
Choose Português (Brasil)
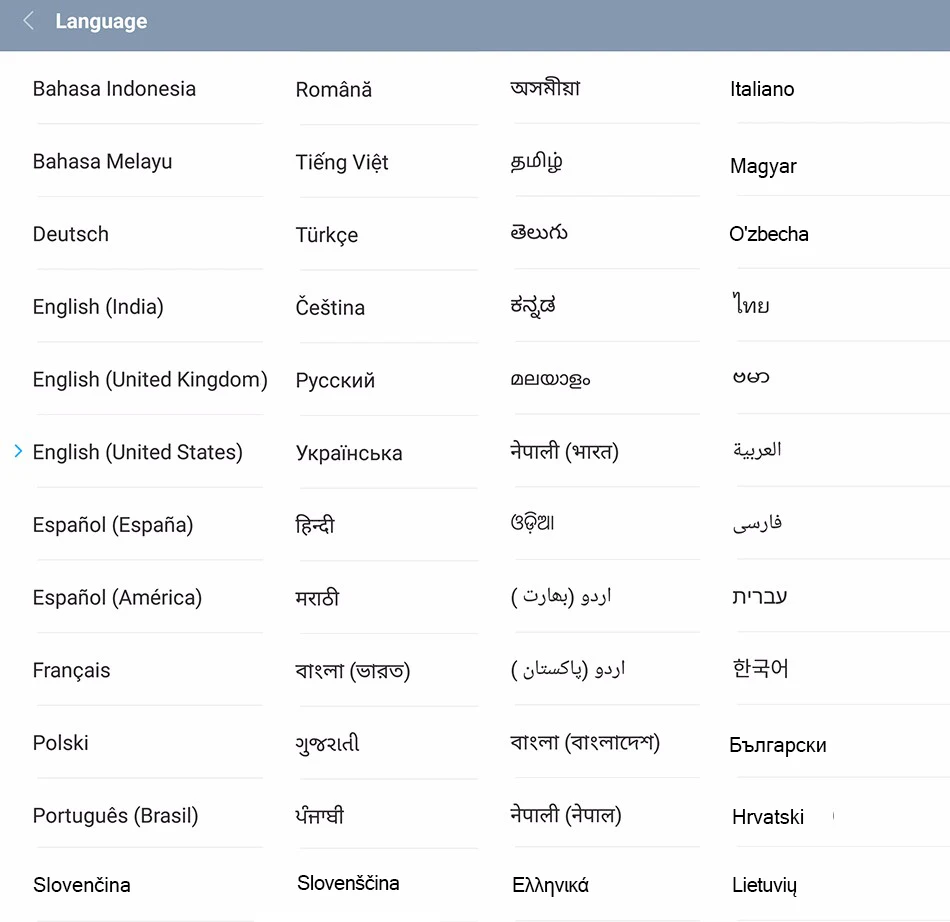click(116, 816)
